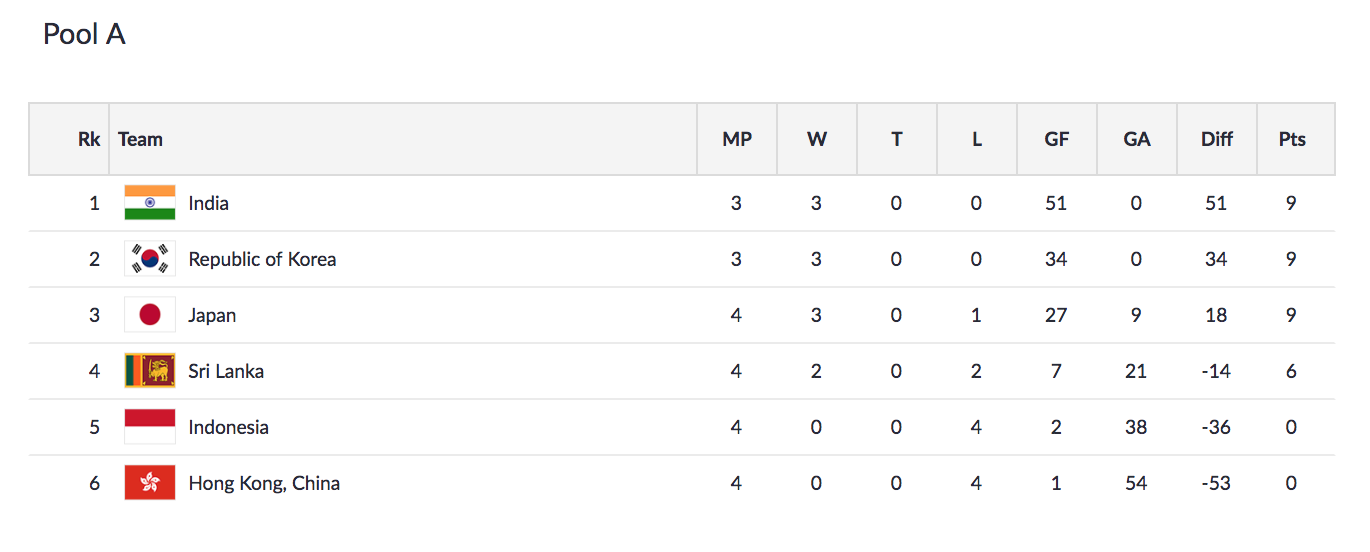Select the Japan flag icon
This screenshot has width=1370, height=552.
[x=150, y=315]
